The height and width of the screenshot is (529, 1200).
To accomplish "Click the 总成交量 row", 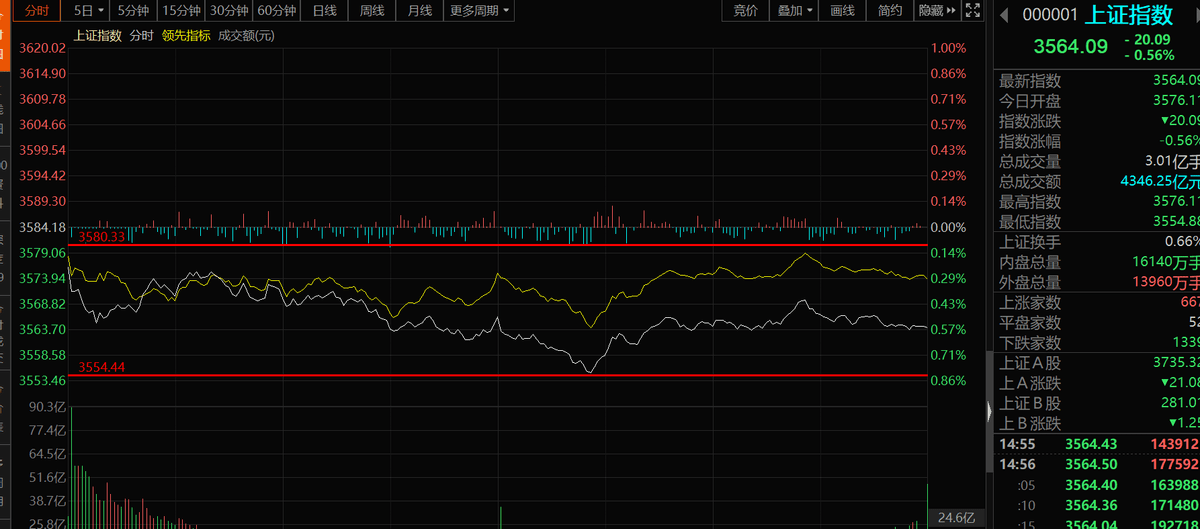I will click(x=1098, y=161).
